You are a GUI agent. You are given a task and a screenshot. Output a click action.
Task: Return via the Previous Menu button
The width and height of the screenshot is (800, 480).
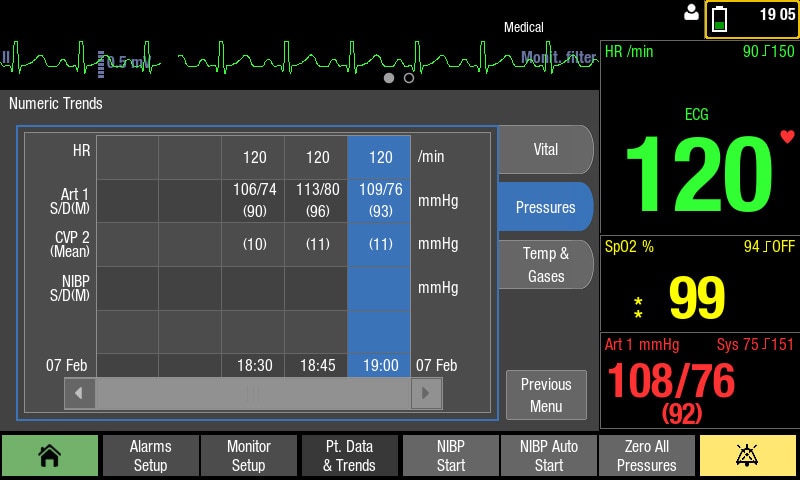coord(546,395)
